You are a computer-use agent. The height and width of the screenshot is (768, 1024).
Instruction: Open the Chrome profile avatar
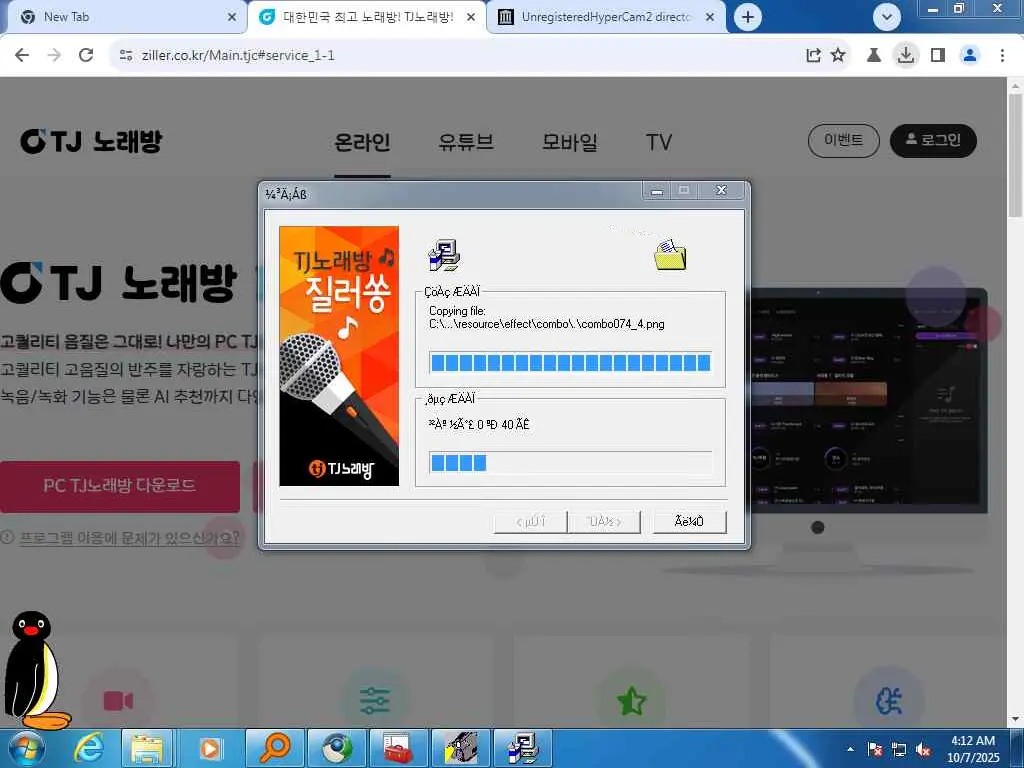click(970, 56)
